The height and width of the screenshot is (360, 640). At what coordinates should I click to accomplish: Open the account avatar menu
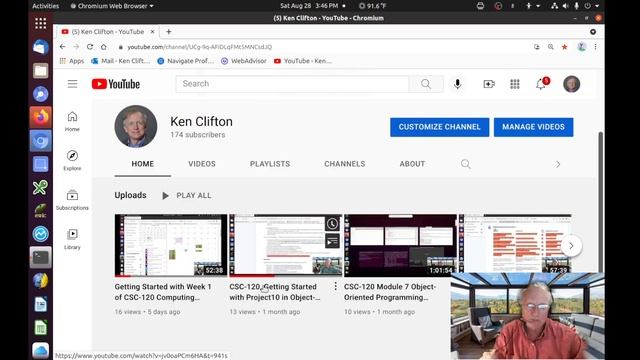point(571,84)
